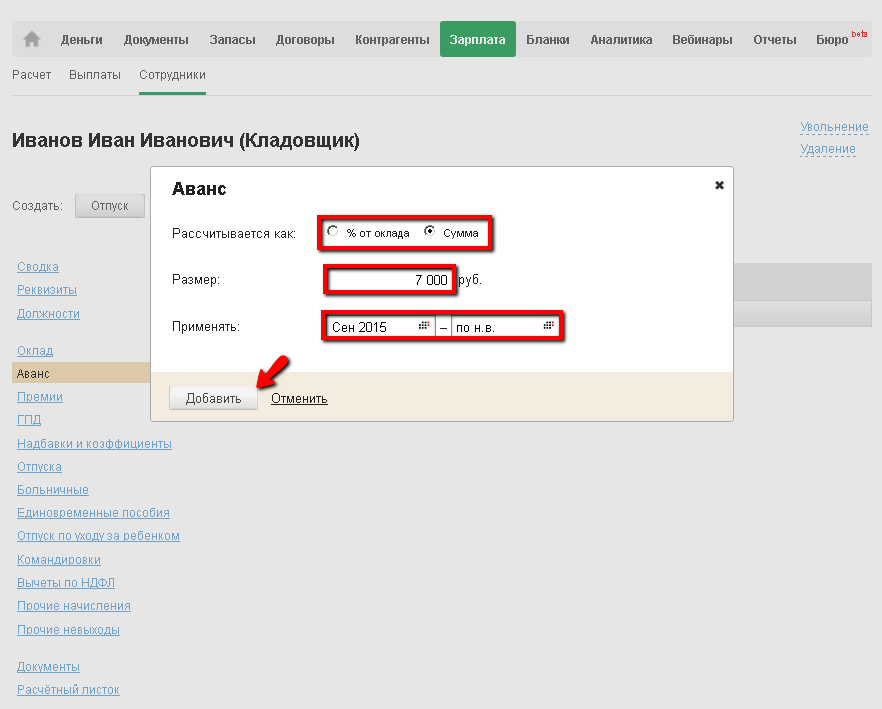
Task: Open Единовременные пособия link
Action: click(x=93, y=513)
